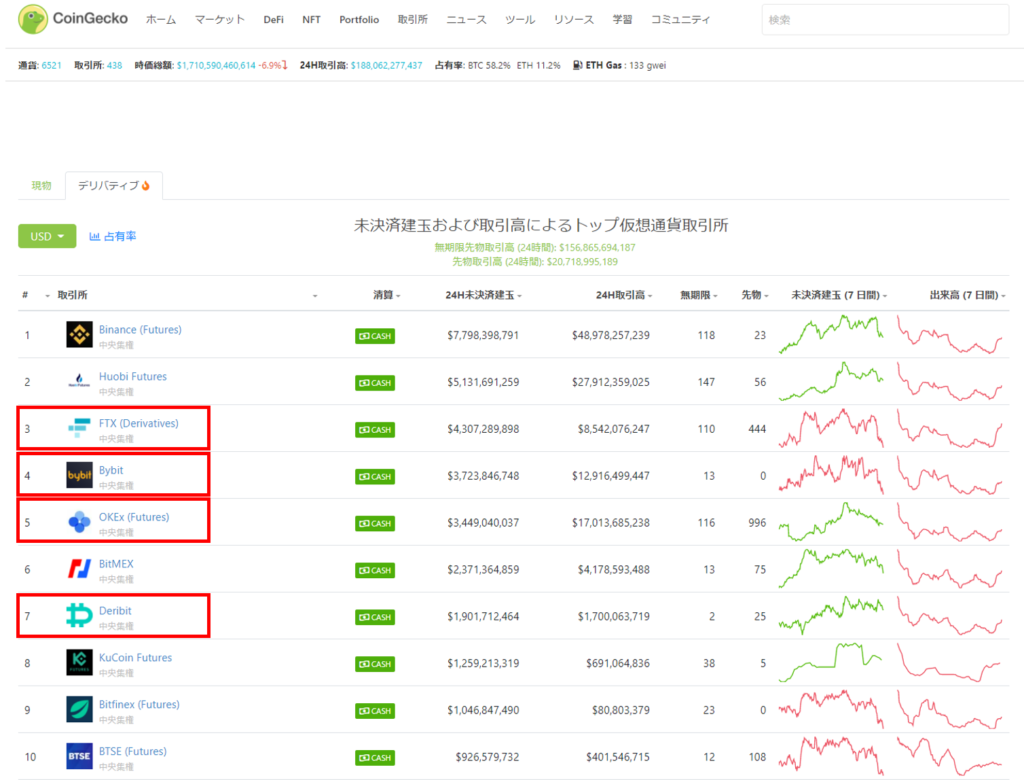
Task: Click the 占有率 dominance chart link
Action: click(x=113, y=236)
